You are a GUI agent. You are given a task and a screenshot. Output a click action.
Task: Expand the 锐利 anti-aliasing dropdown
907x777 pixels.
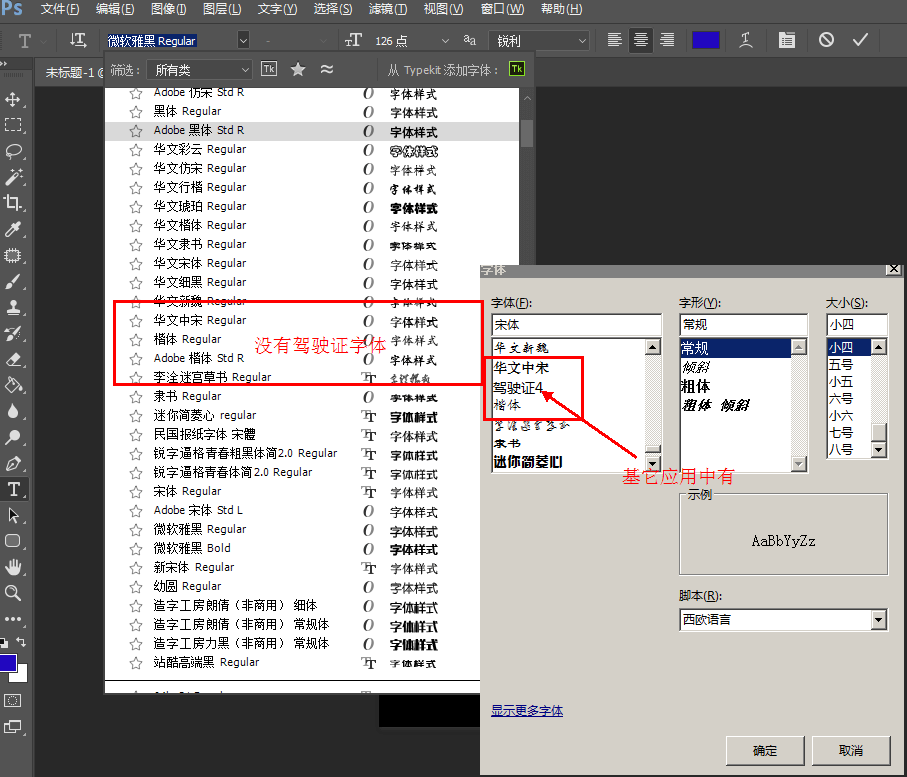538,41
